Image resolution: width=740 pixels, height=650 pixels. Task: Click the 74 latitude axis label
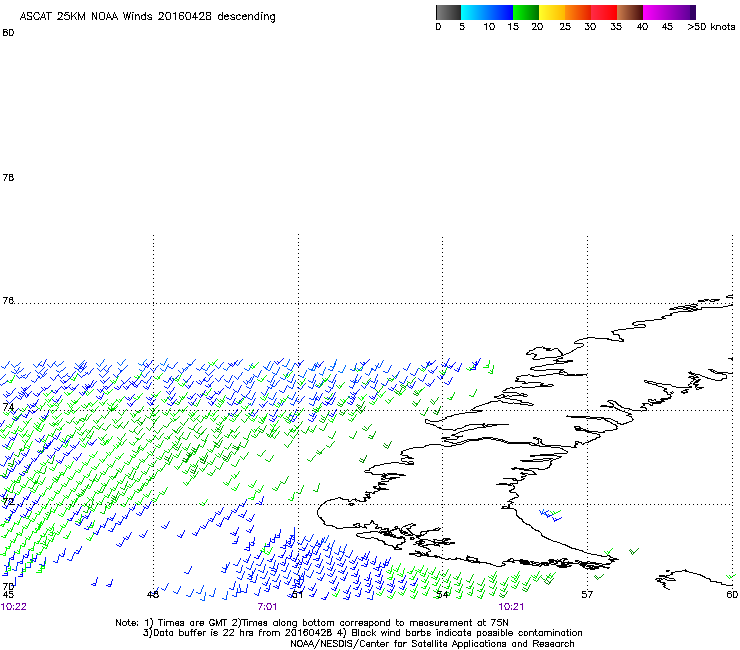coord(8,406)
